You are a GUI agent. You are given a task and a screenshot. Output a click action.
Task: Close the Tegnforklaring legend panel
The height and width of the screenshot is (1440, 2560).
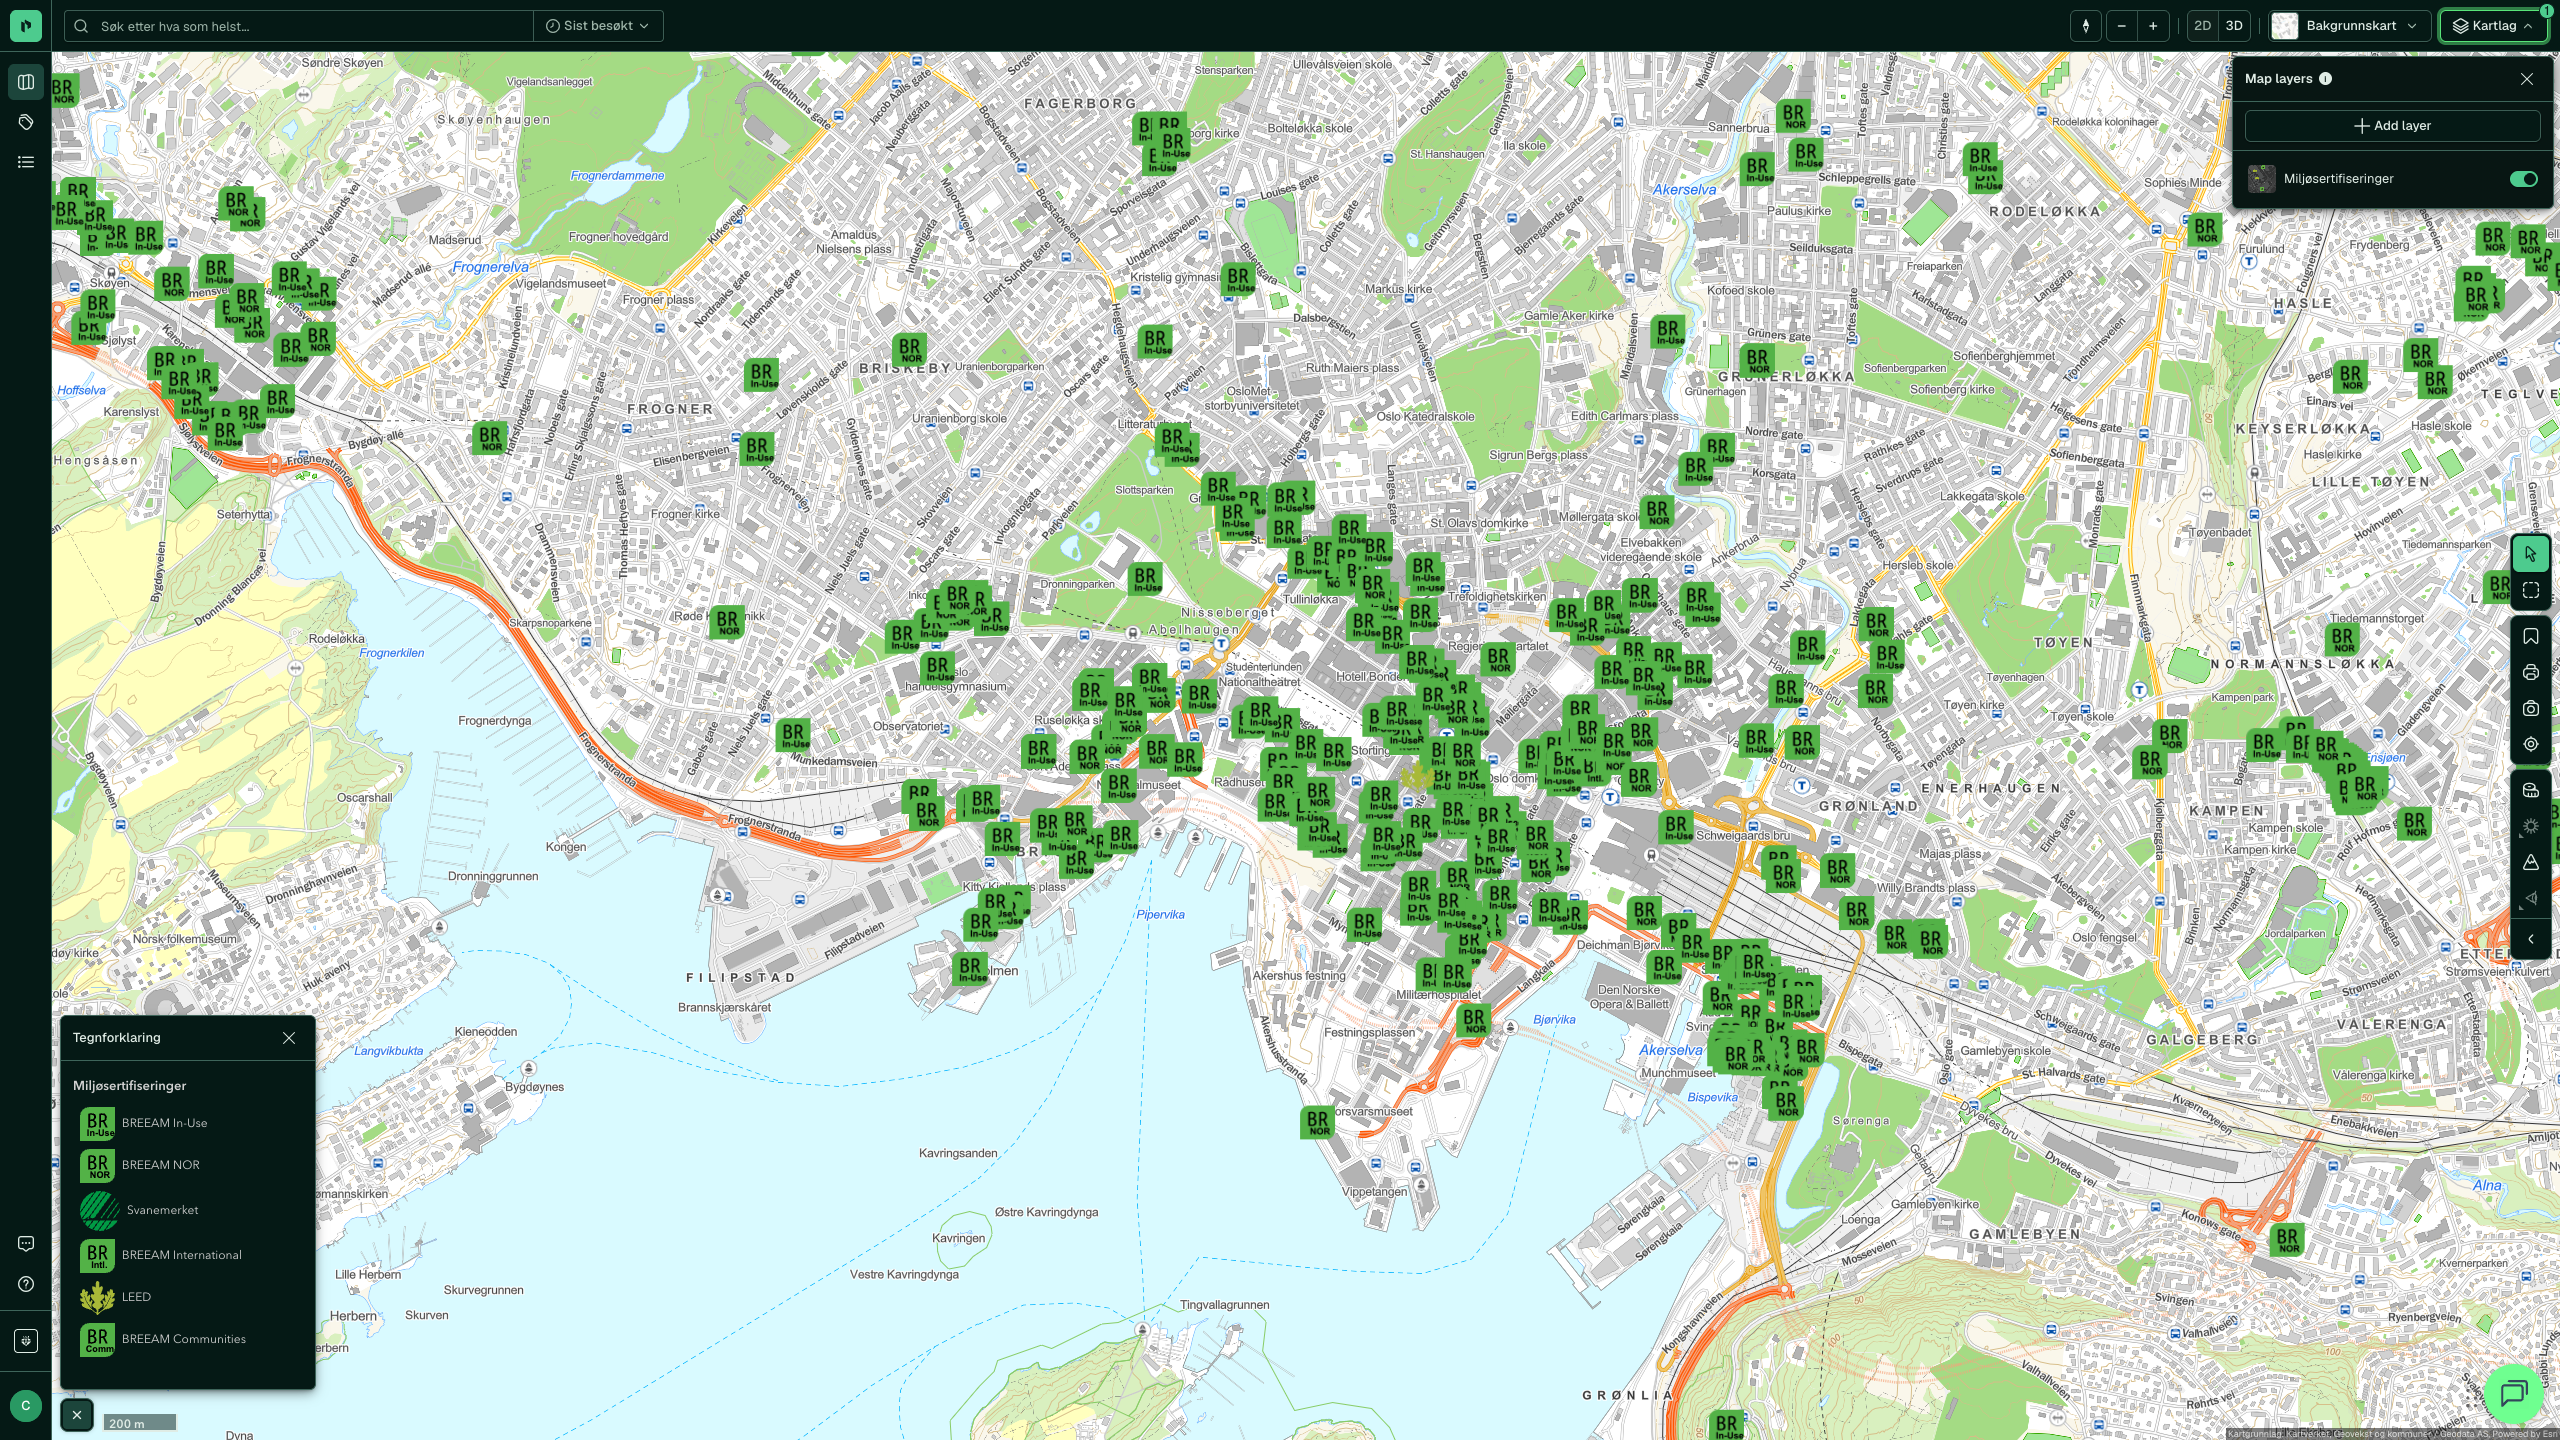click(x=289, y=1038)
